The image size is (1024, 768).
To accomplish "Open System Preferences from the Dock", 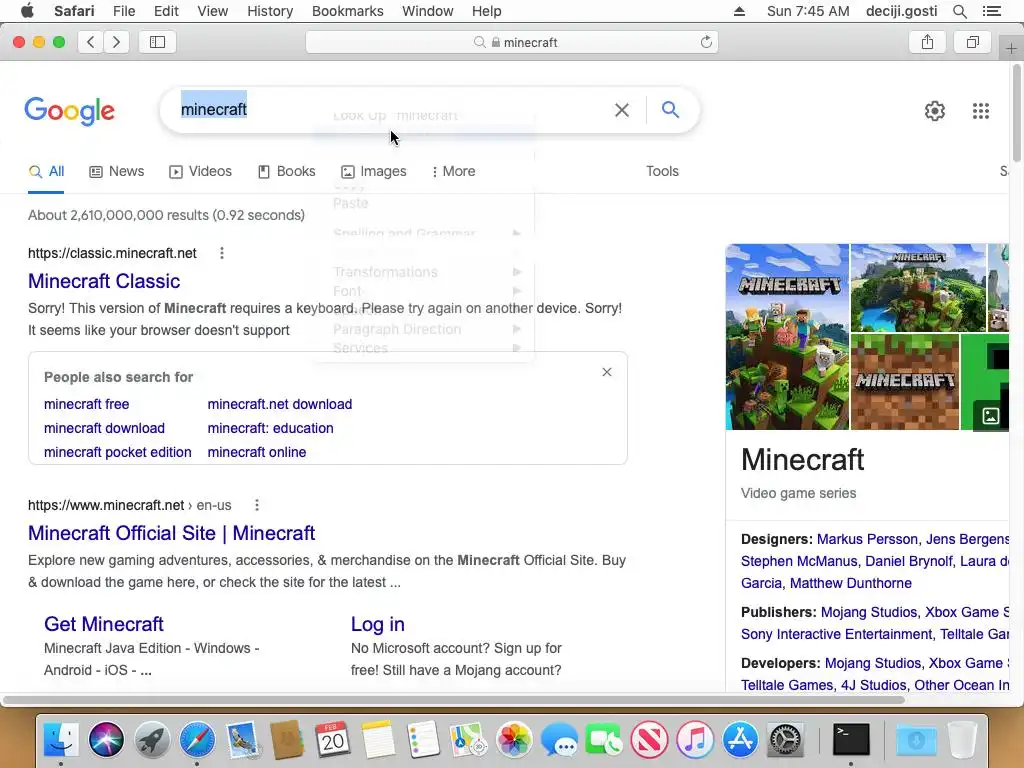I will click(786, 740).
